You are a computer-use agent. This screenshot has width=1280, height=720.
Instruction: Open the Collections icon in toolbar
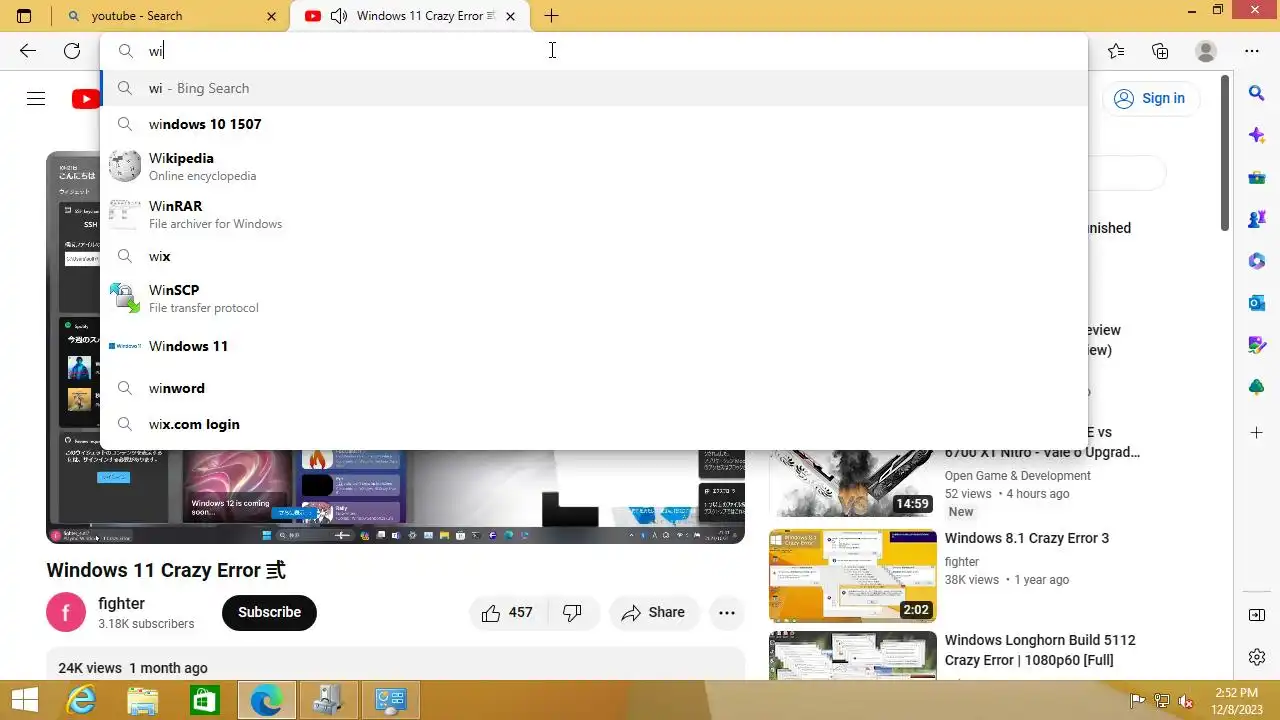coord(1160,51)
